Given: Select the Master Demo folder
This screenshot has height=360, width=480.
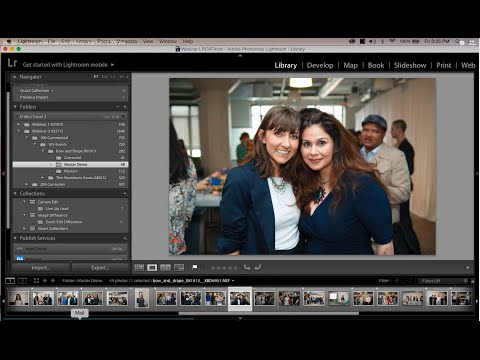Looking at the screenshot, I should [x=70, y=164].
